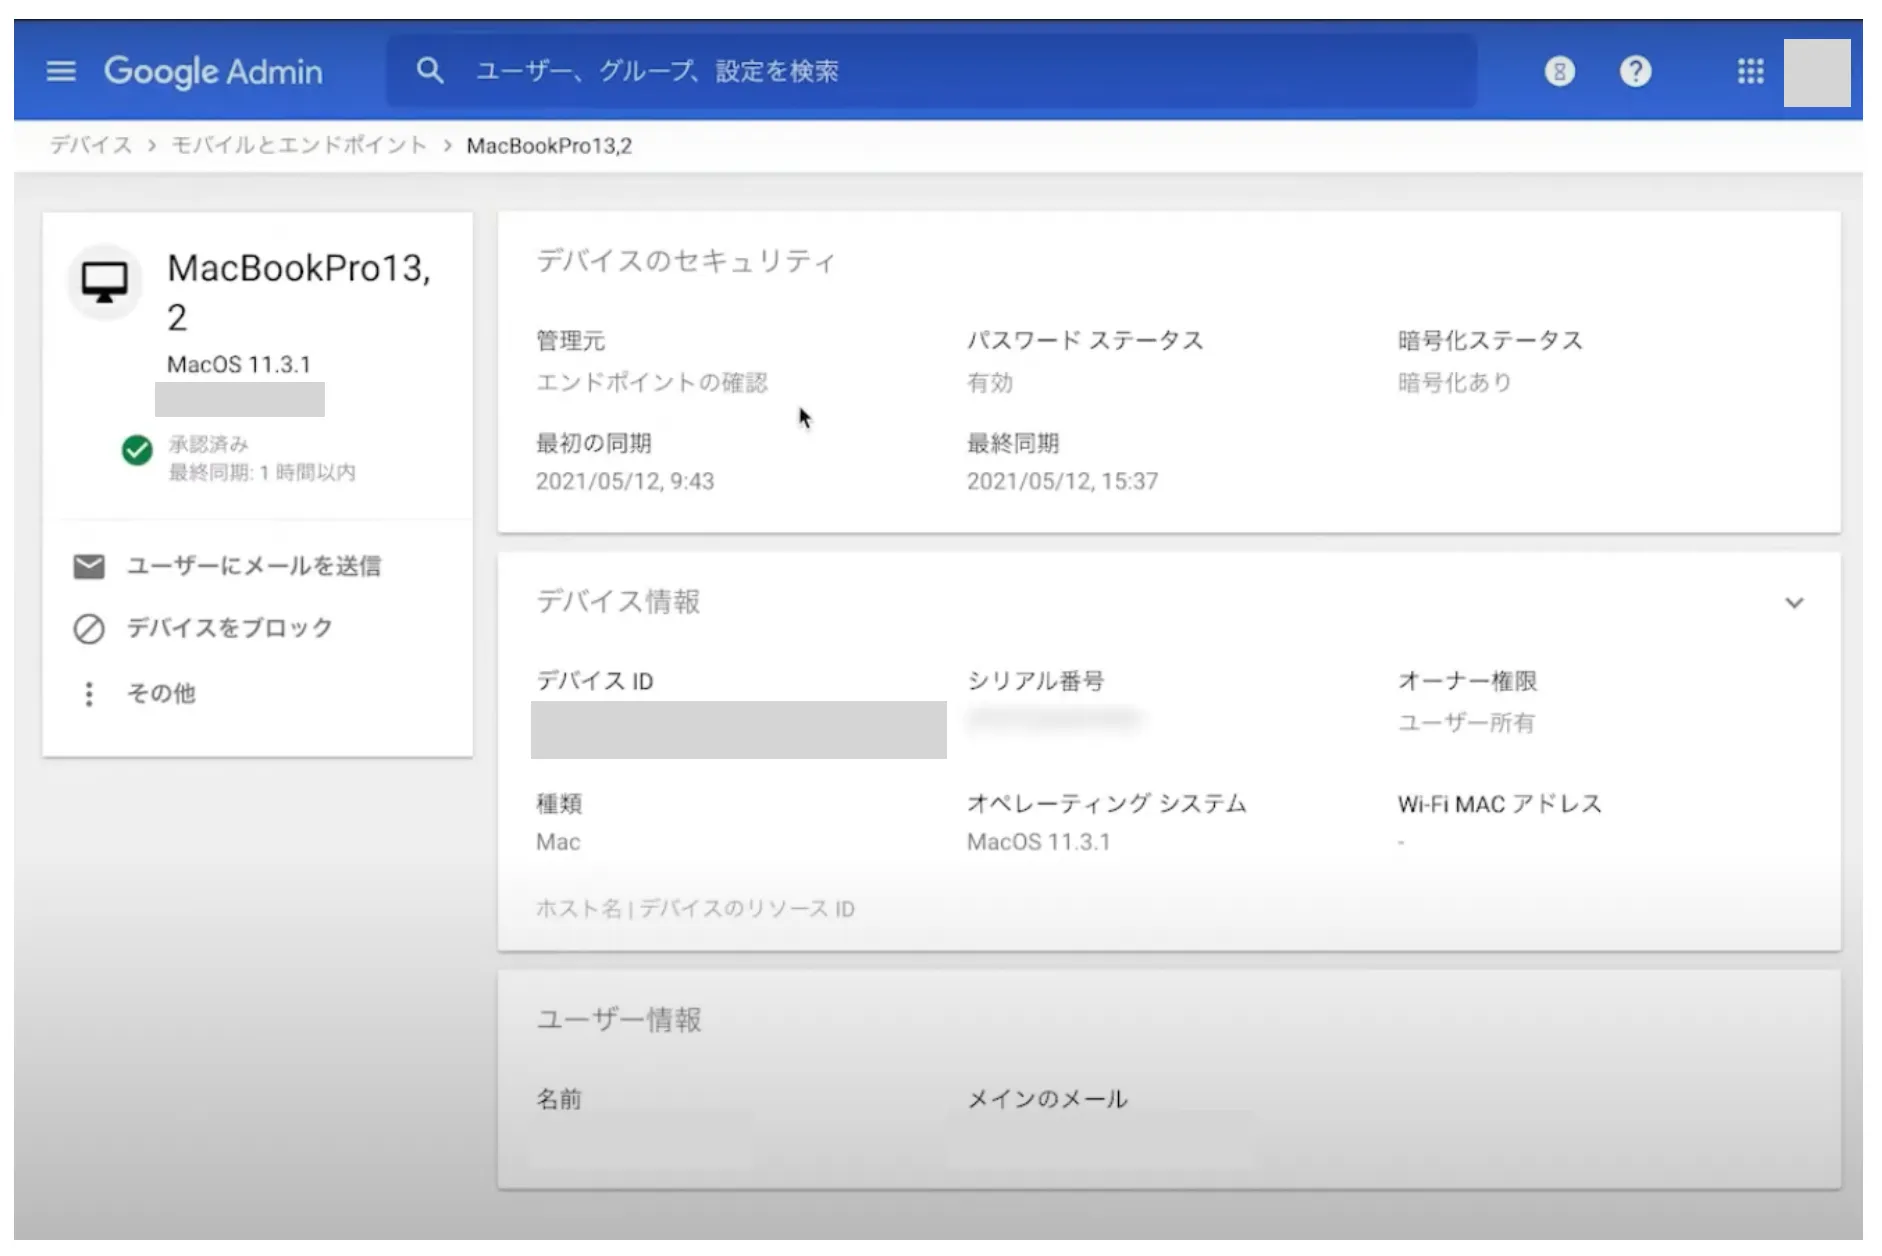Click the メインのメール label
The height and width of the screenshot is (1256, 1882).
[x=1047, y=1100]
